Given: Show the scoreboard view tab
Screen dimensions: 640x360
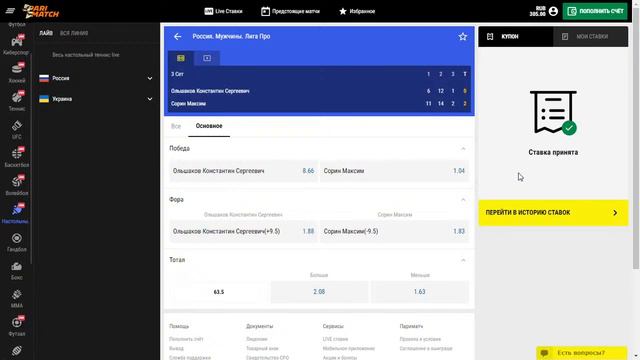Looking at the screenshot, I should 180,58.
